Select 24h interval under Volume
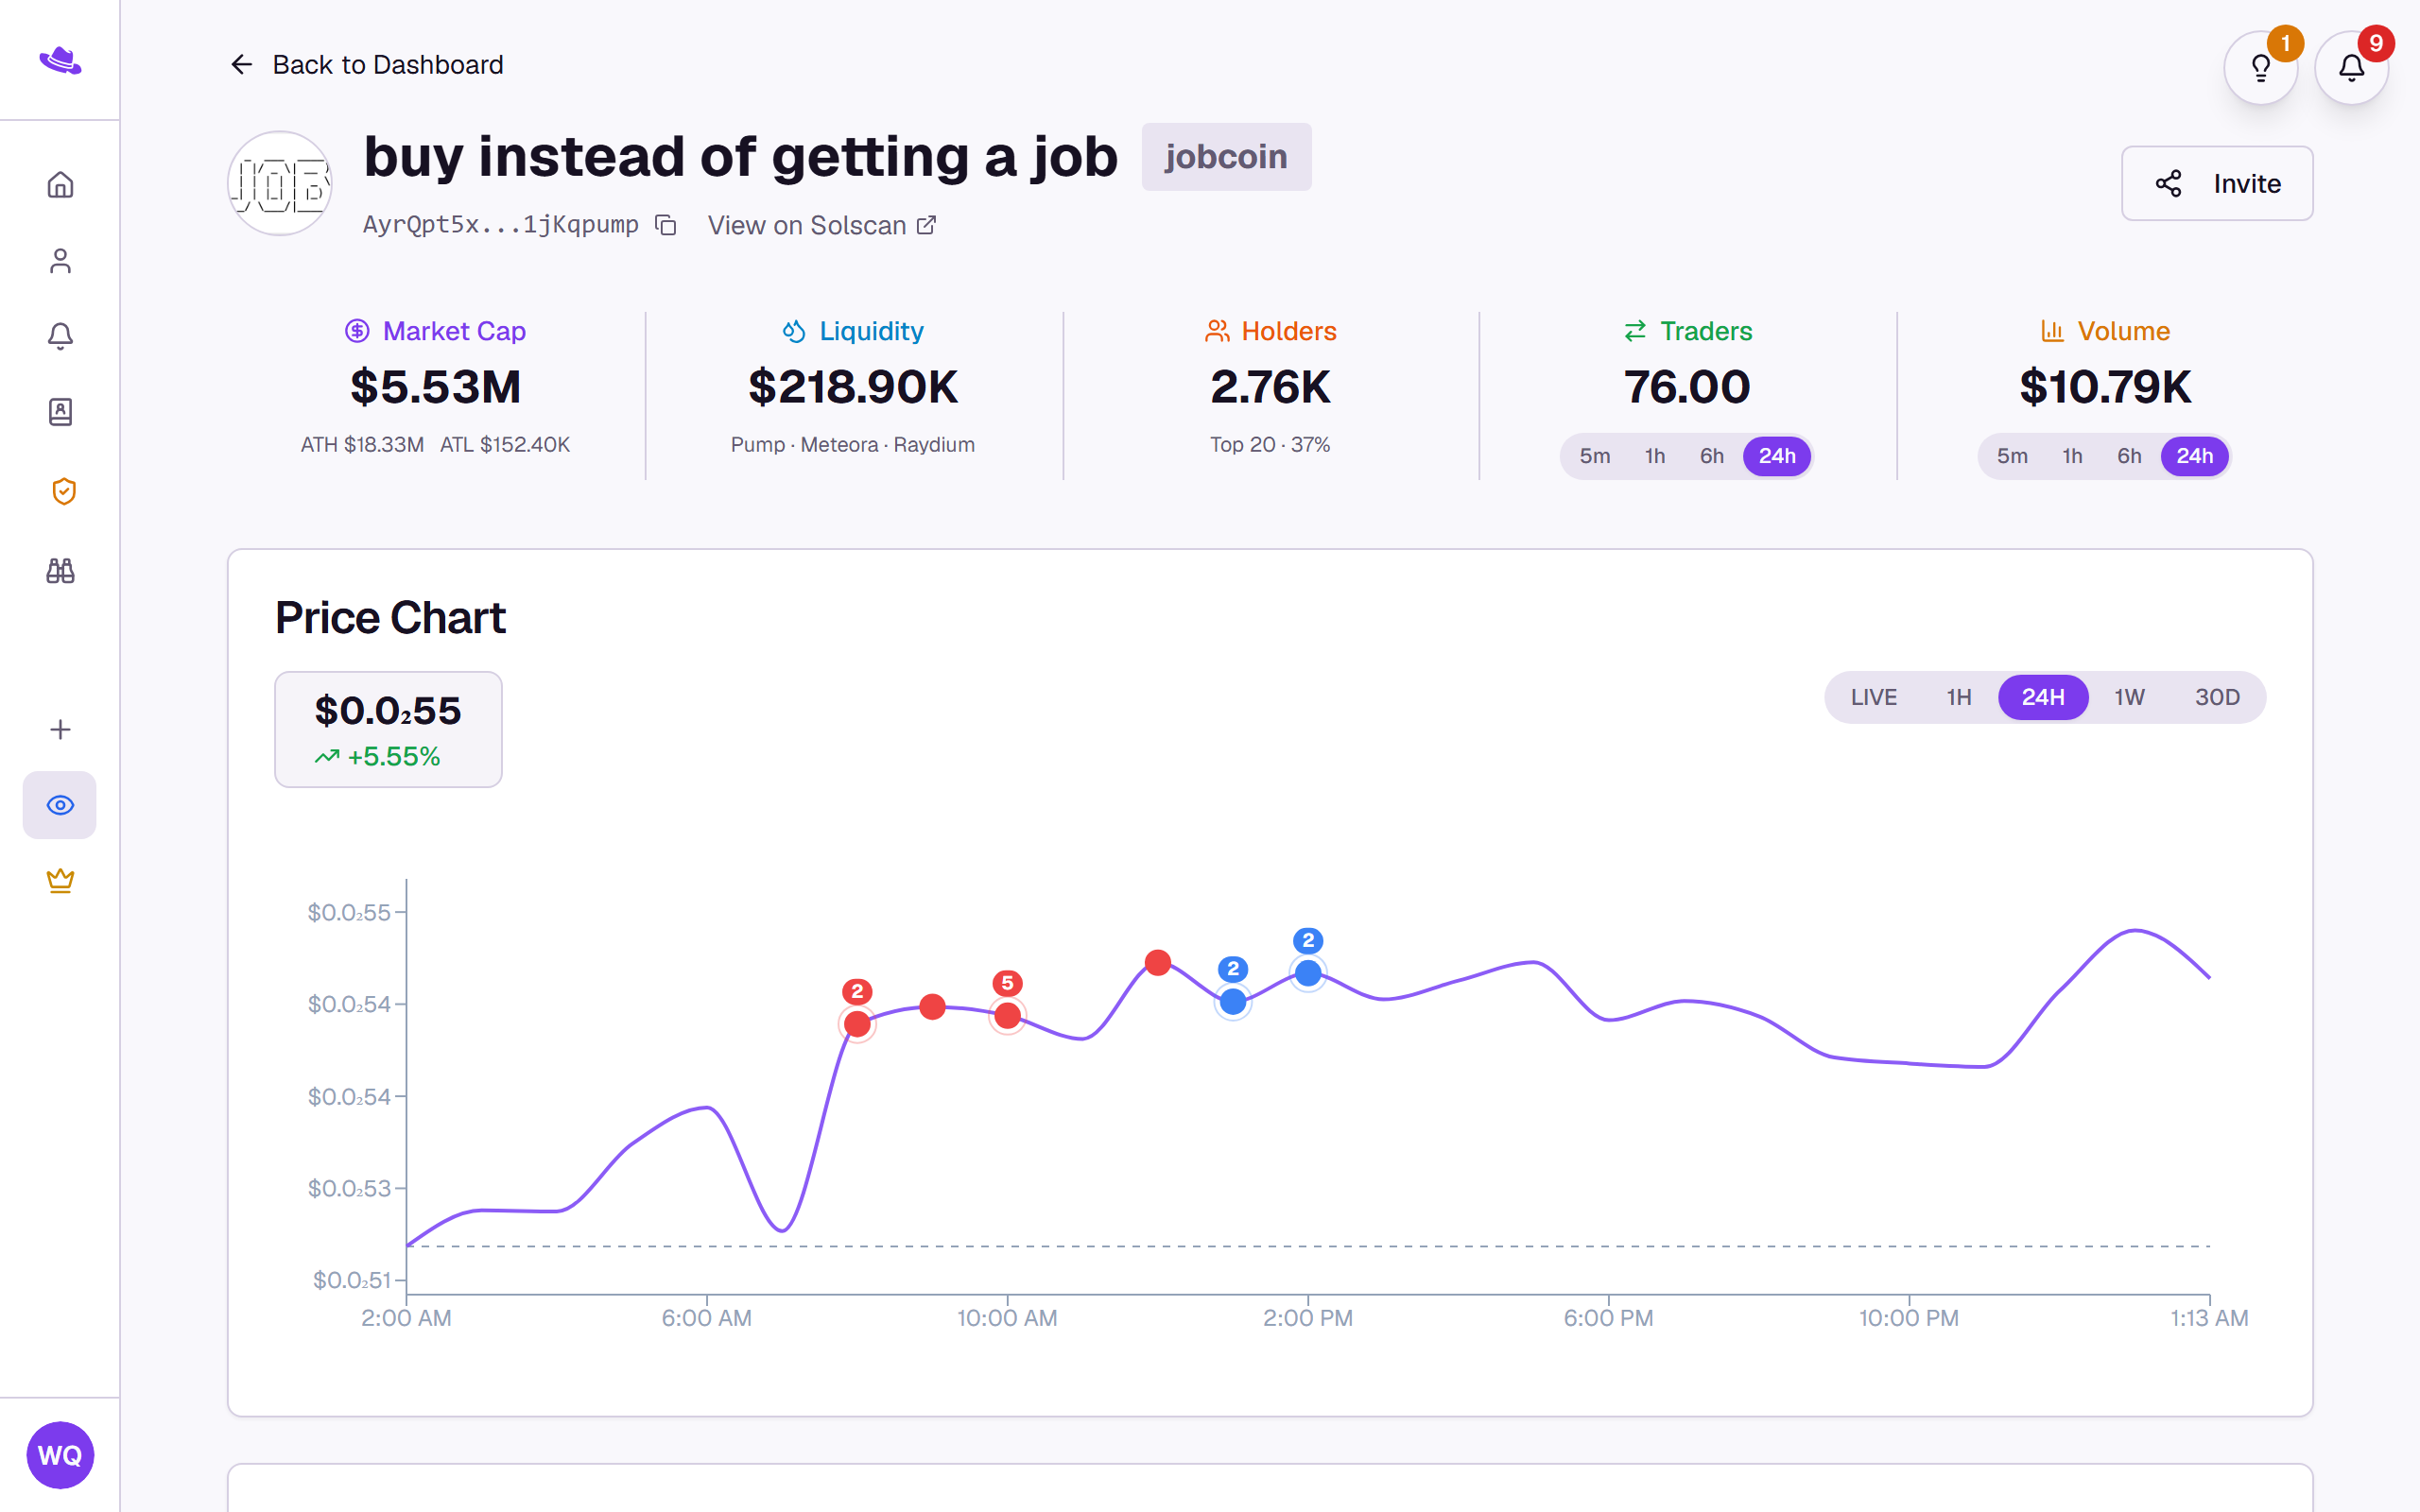The width and height of the screenshot is (2420, 1512). [x=2194, y=456]
